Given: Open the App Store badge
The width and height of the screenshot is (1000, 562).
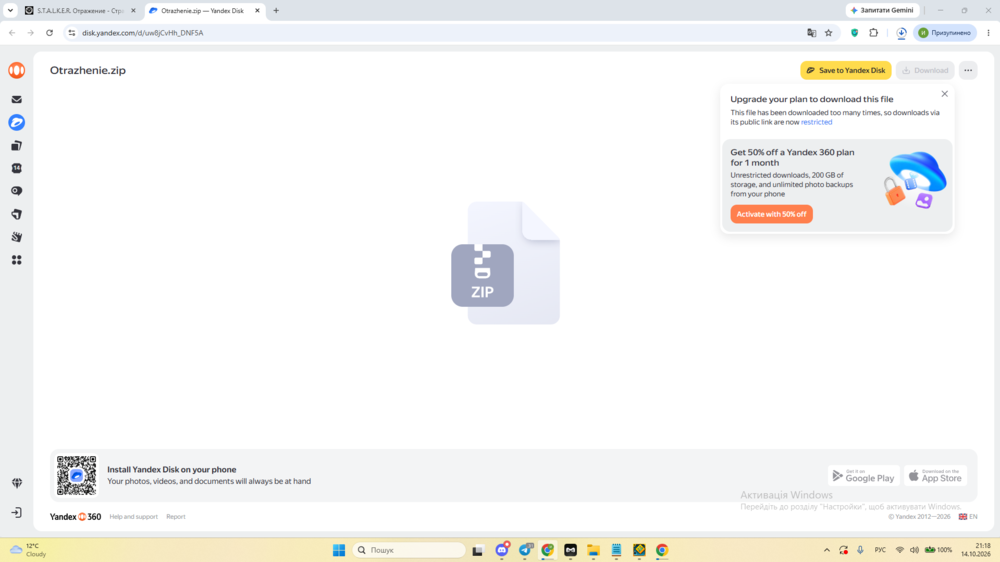Looking at the screenshot, I should click(935, 476).
